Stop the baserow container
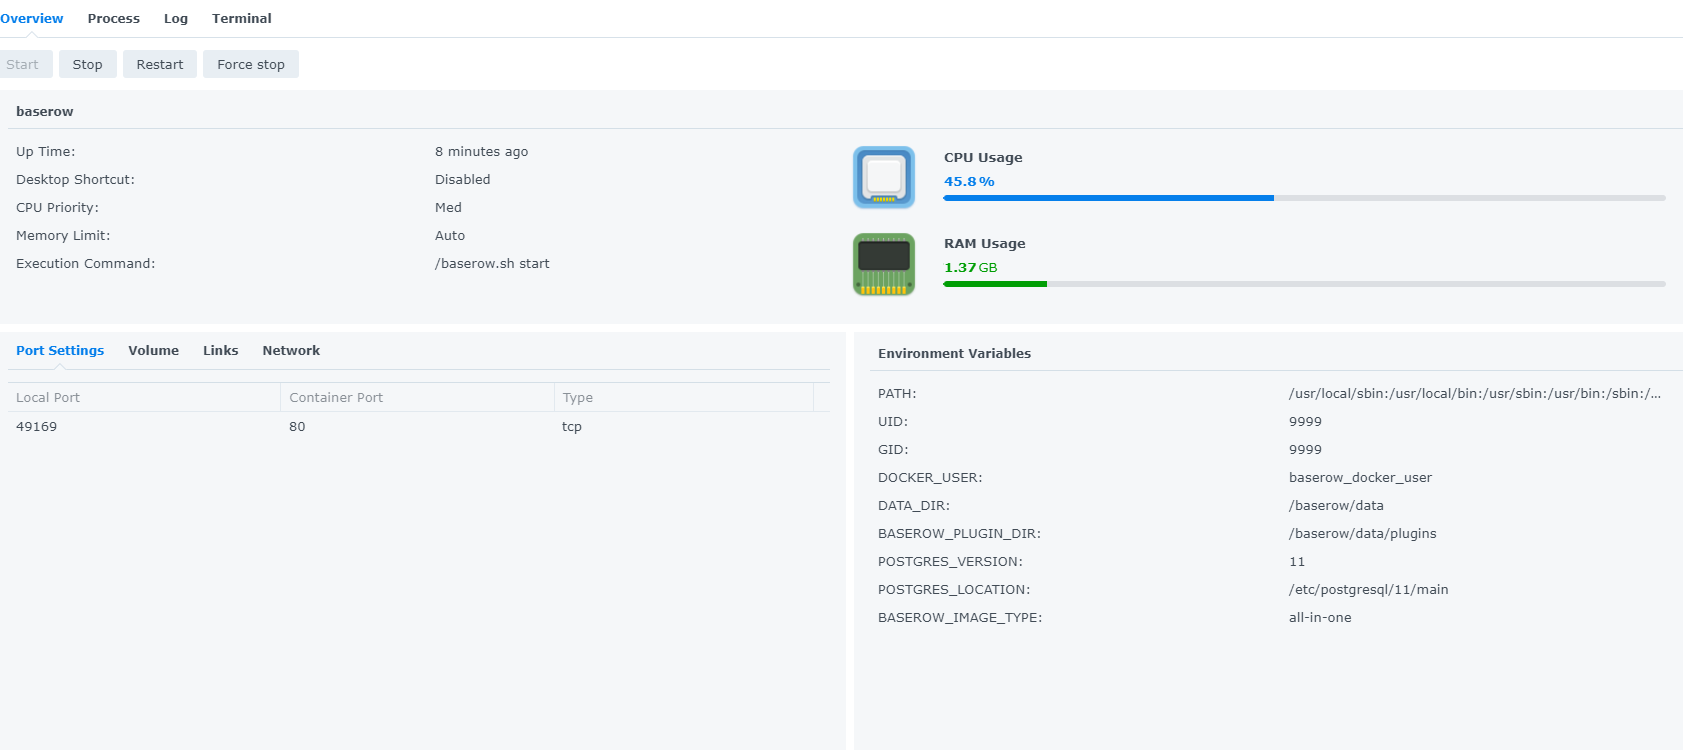 [x=88, y=64]
